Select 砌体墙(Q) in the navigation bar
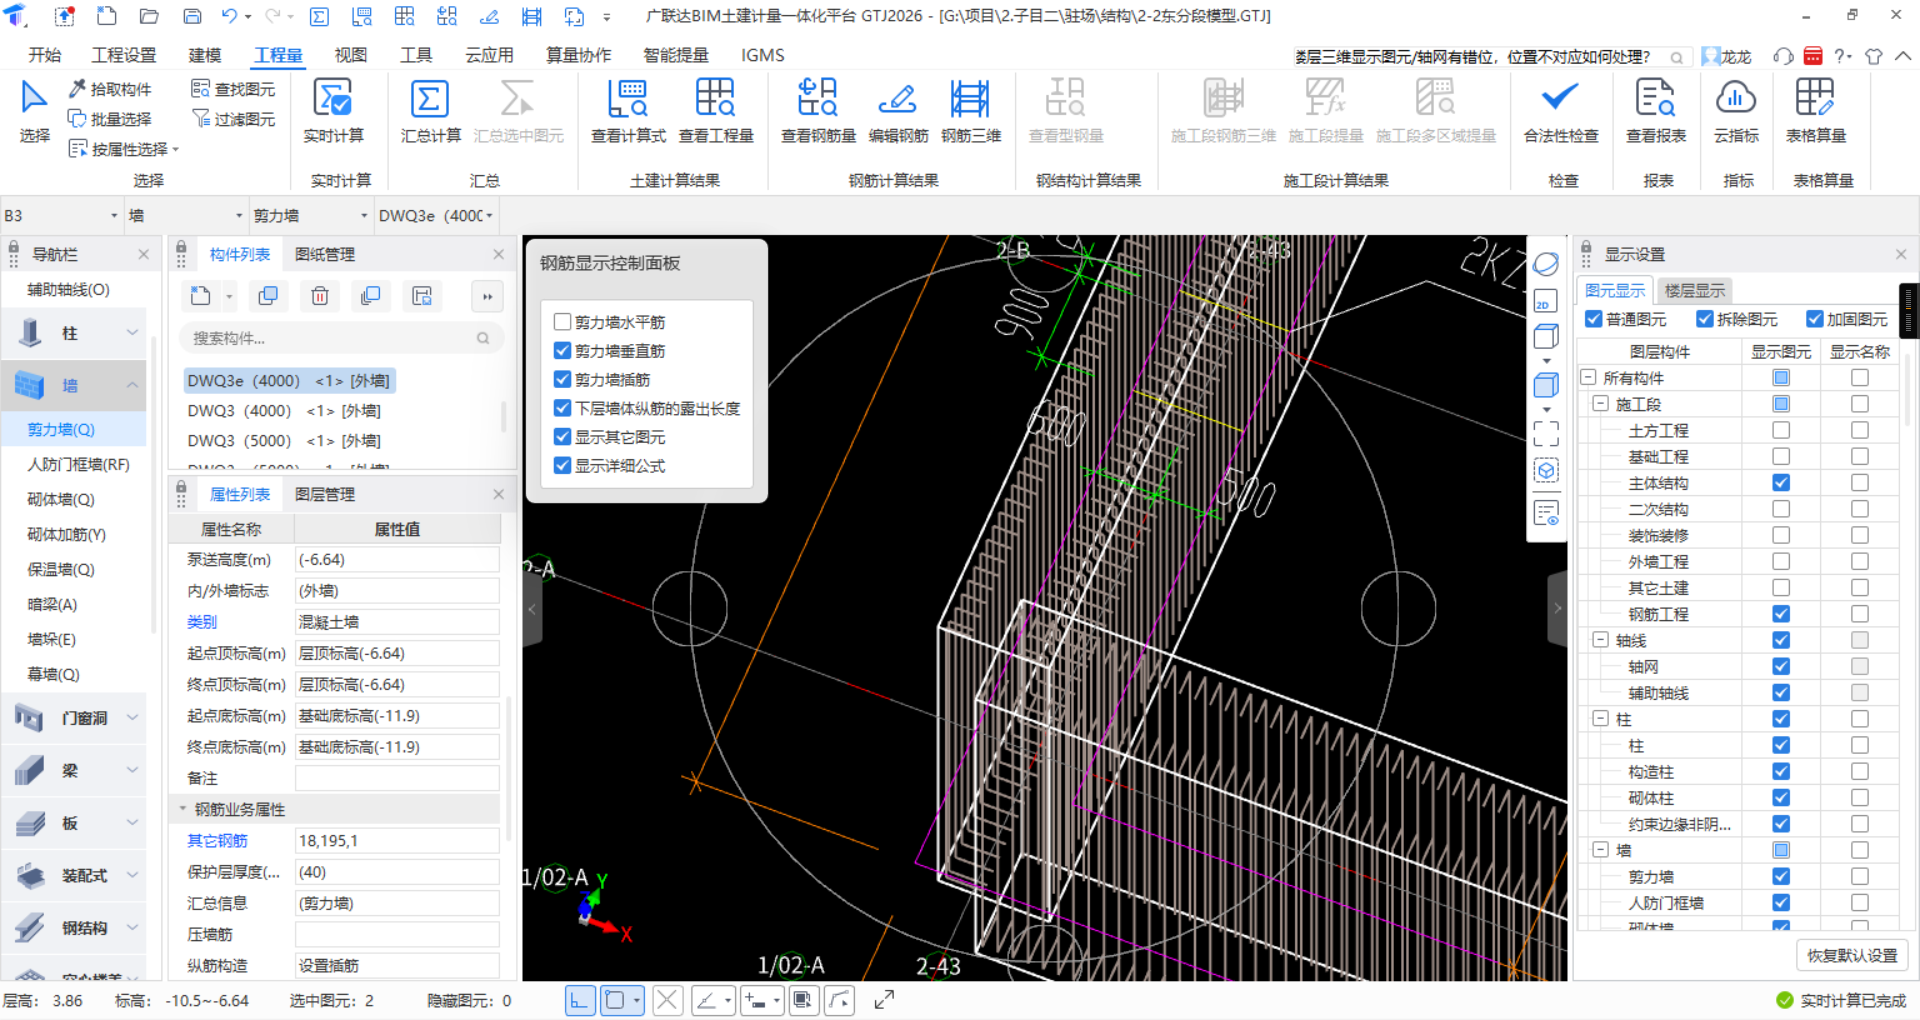Image resolution: width=1920 pixels, height=1020 pixels. click(x=61, y=499)
